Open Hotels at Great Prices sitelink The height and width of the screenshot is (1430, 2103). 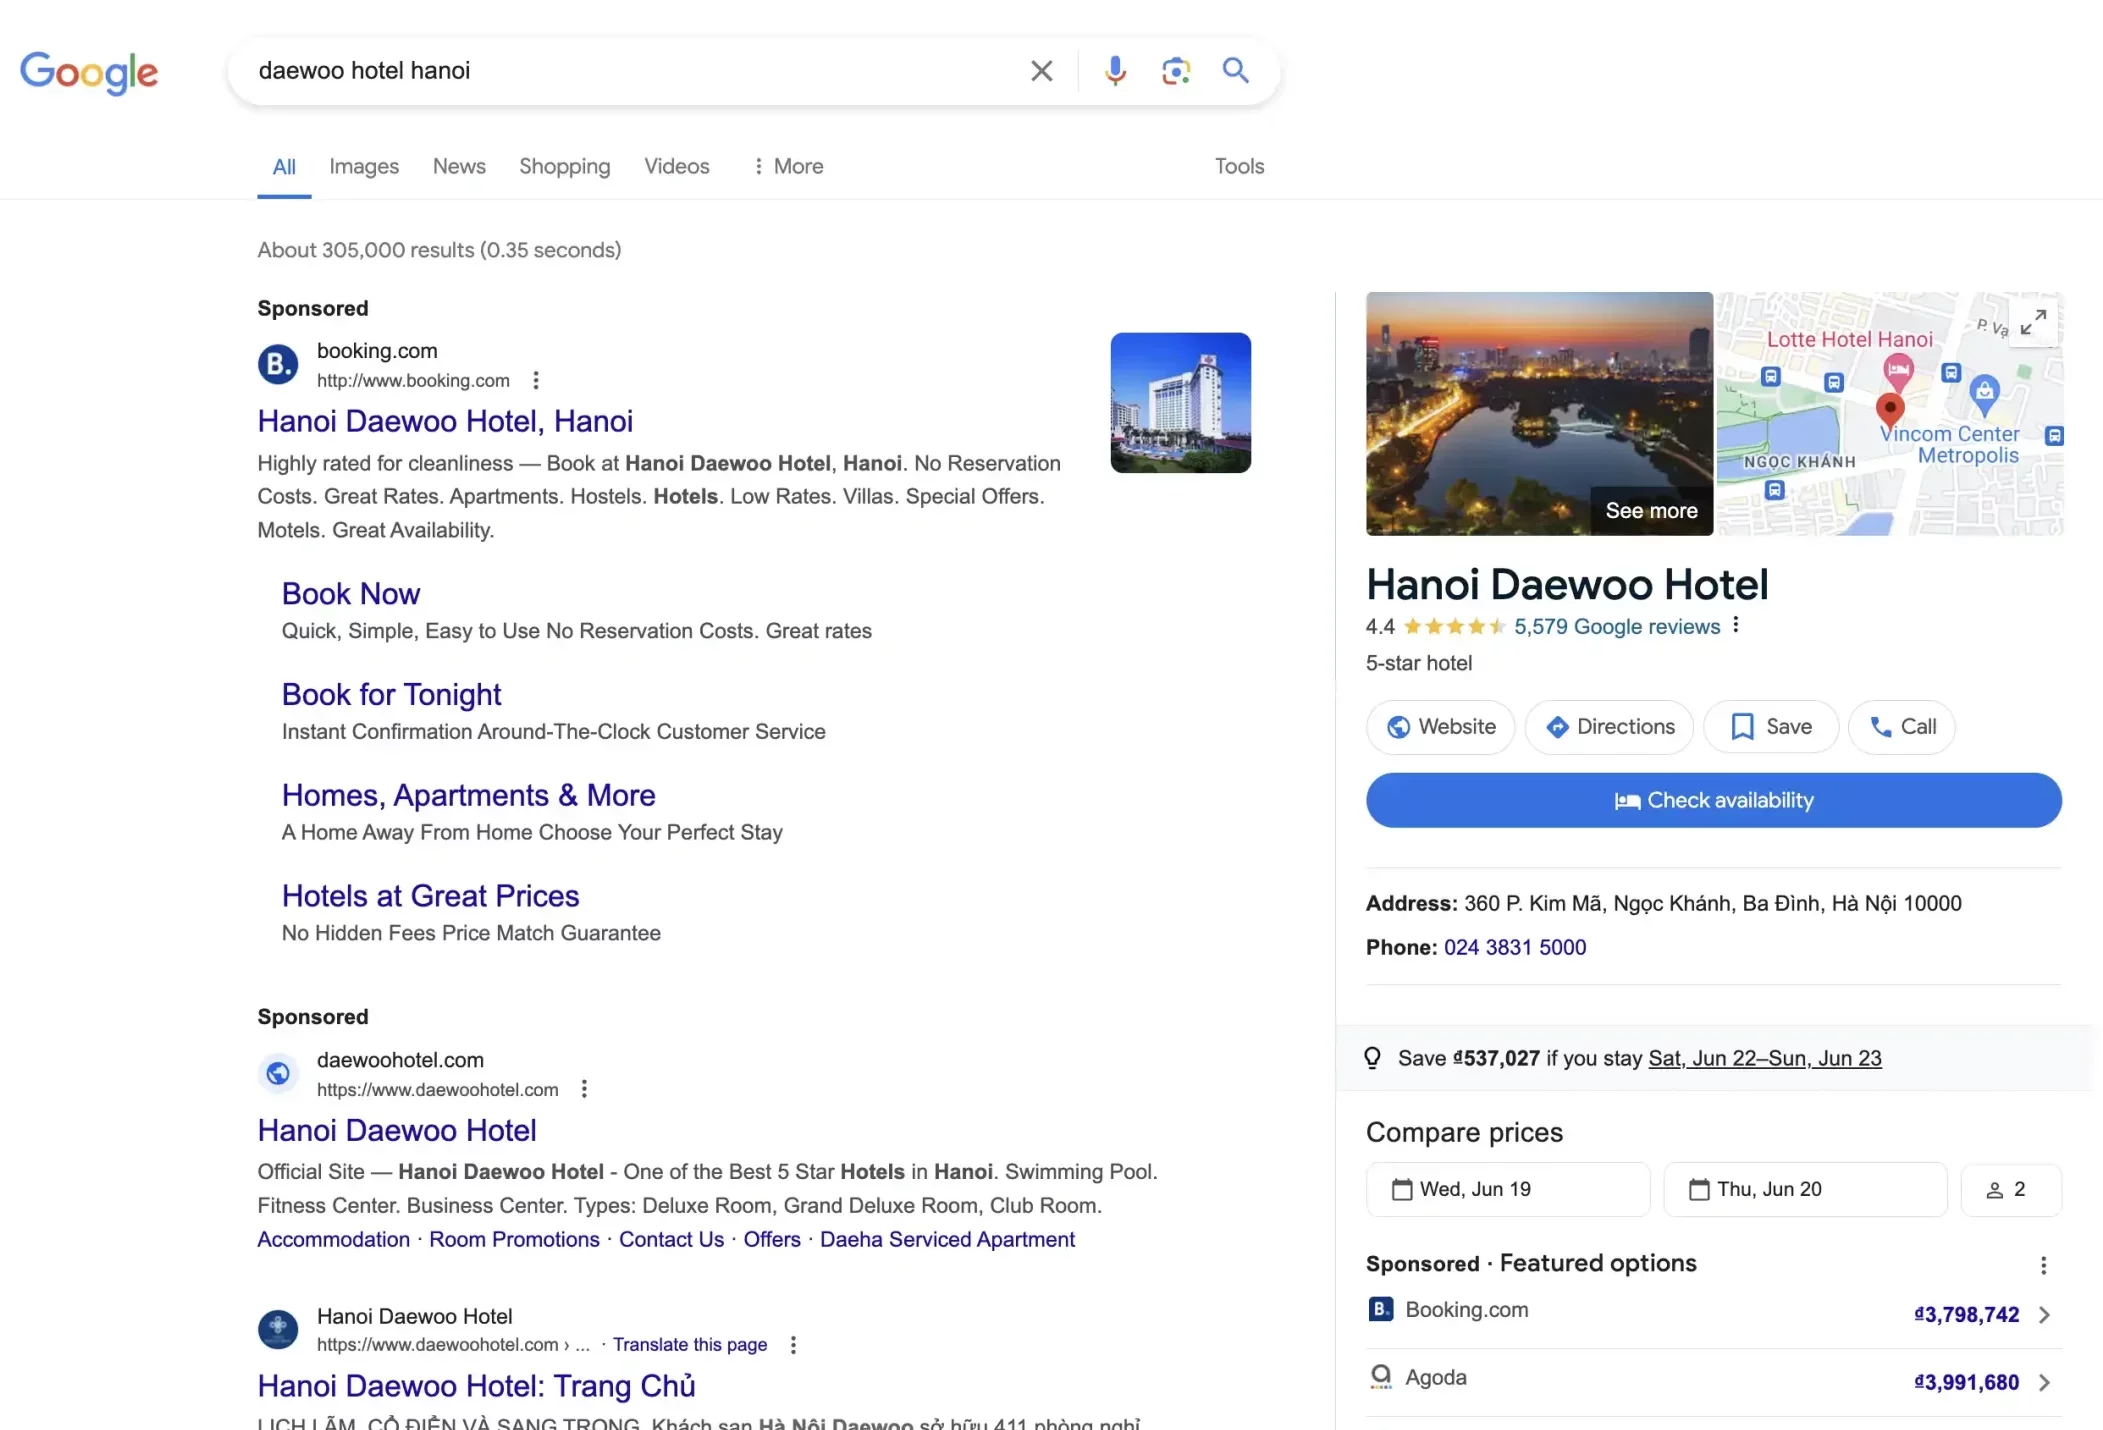(x=430, y=896)
